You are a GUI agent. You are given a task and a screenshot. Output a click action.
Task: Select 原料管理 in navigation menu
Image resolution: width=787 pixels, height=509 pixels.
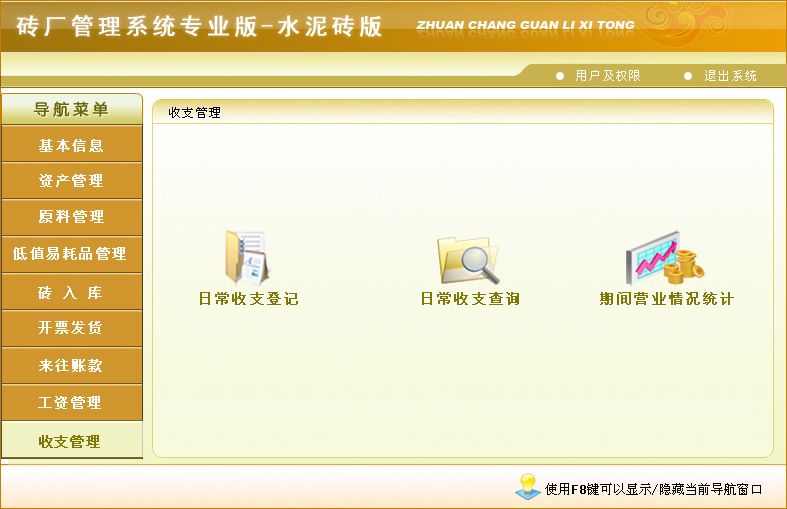pyautogui.click(x=72, y=217)
